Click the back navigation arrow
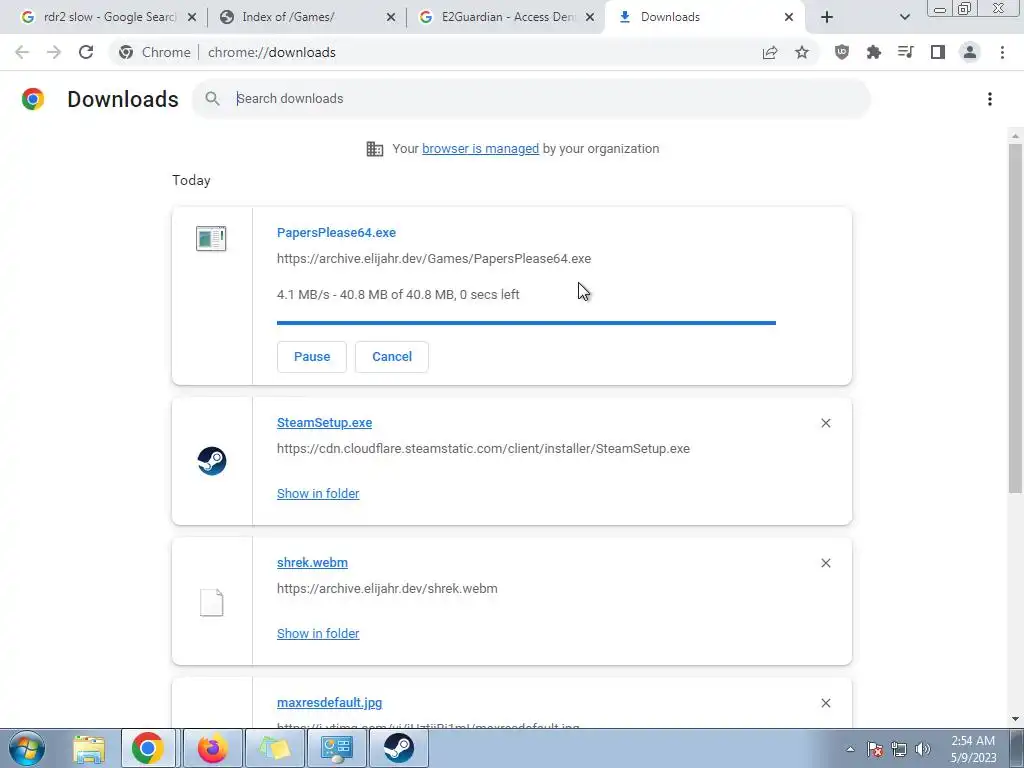This screenshot has height=768, width=1024. pyautogui.click(x=22, y=52)
